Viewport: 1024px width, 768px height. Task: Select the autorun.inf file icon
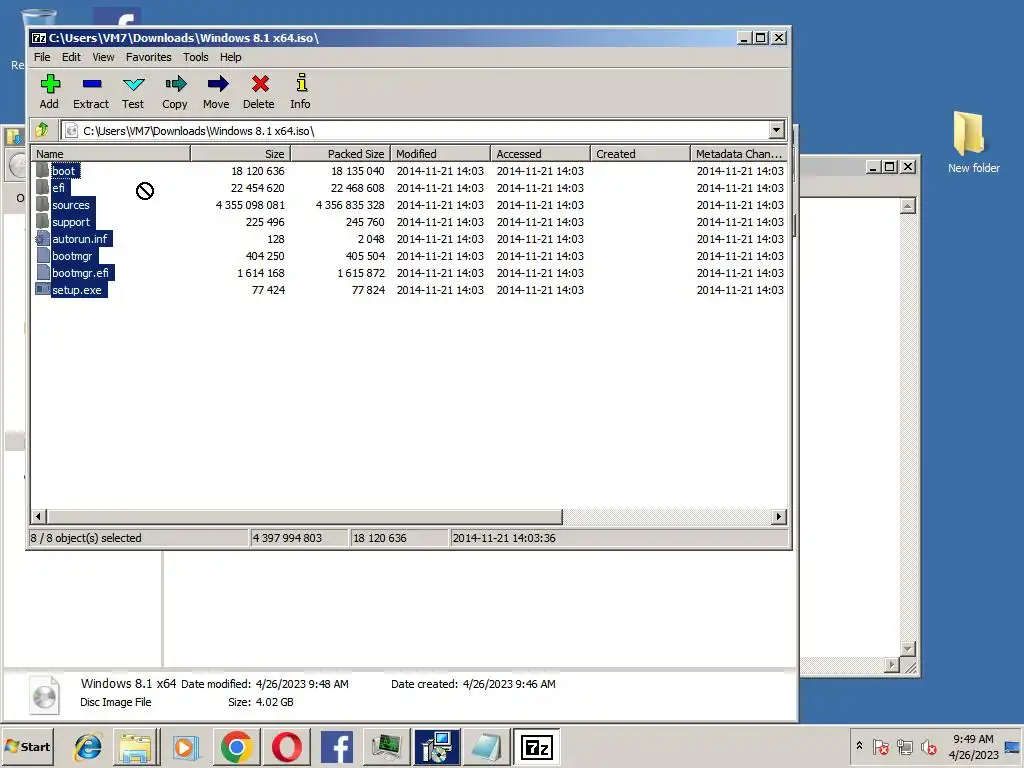click(42, 238)
